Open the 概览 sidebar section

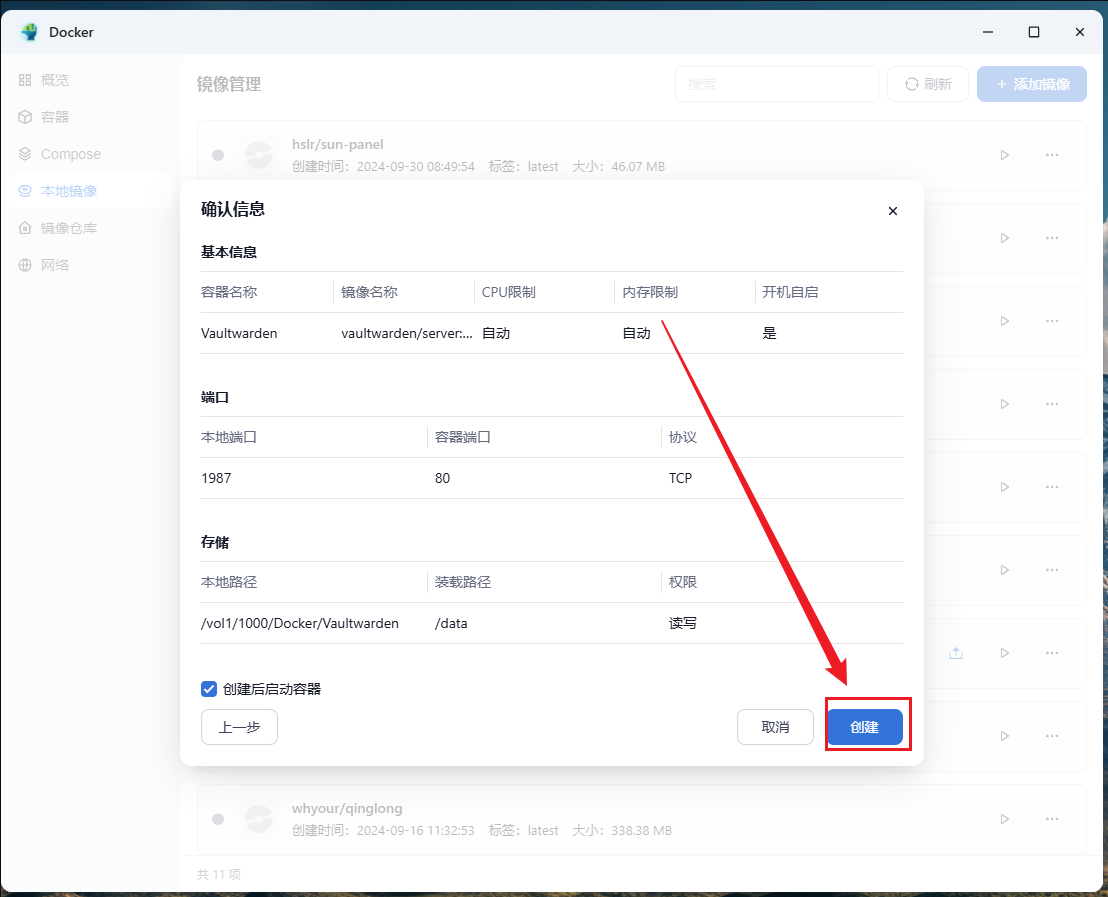tap(55, 80)
